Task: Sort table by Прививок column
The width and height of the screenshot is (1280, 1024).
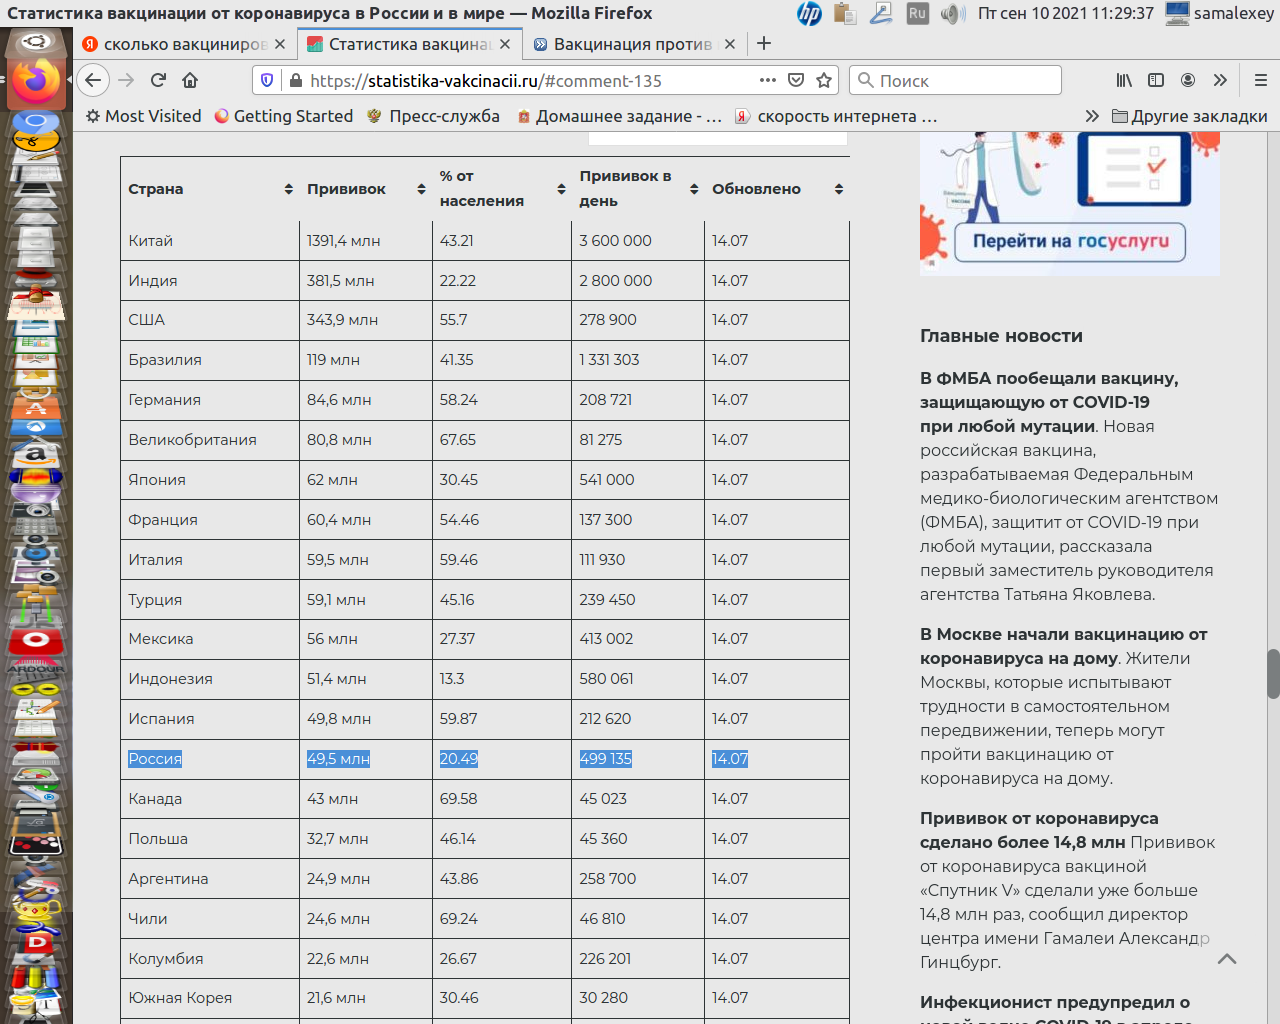Action: coord(421,189)
